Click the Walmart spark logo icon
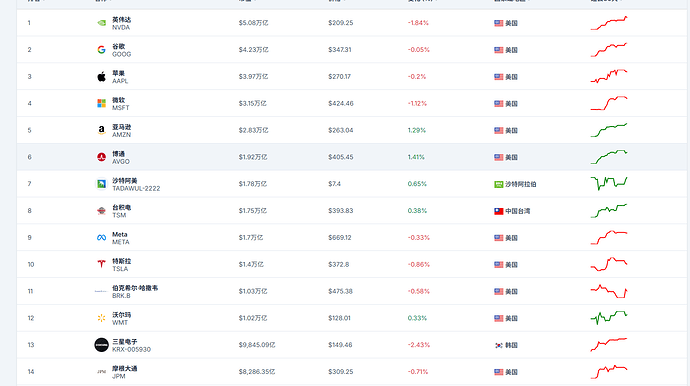 [x=101, y=318]
